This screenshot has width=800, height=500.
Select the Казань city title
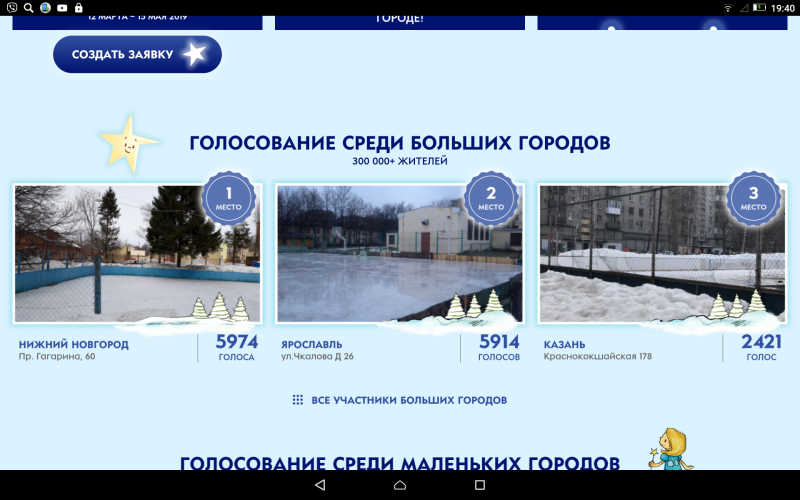click(x=564, y=344)
